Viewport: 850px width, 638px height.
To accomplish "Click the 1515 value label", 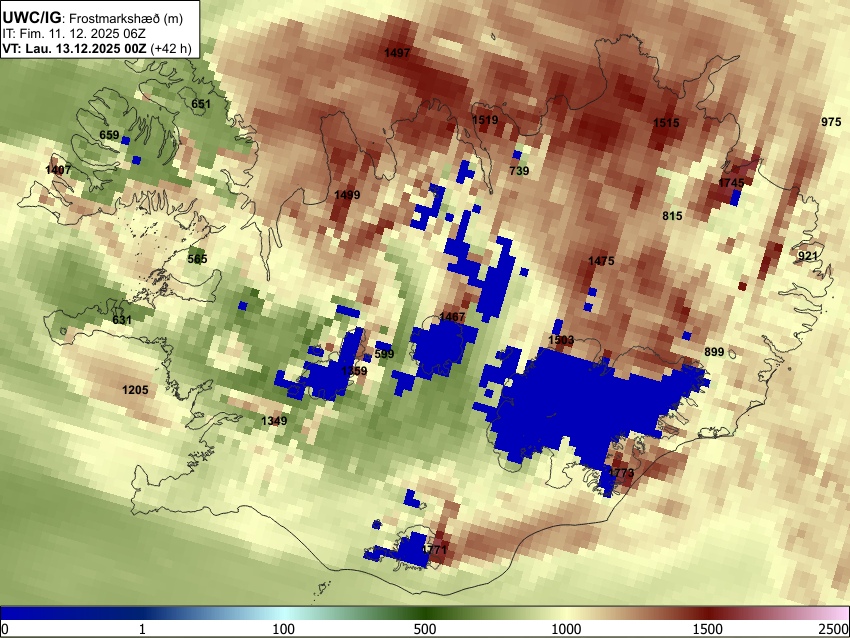I will 666,123.
